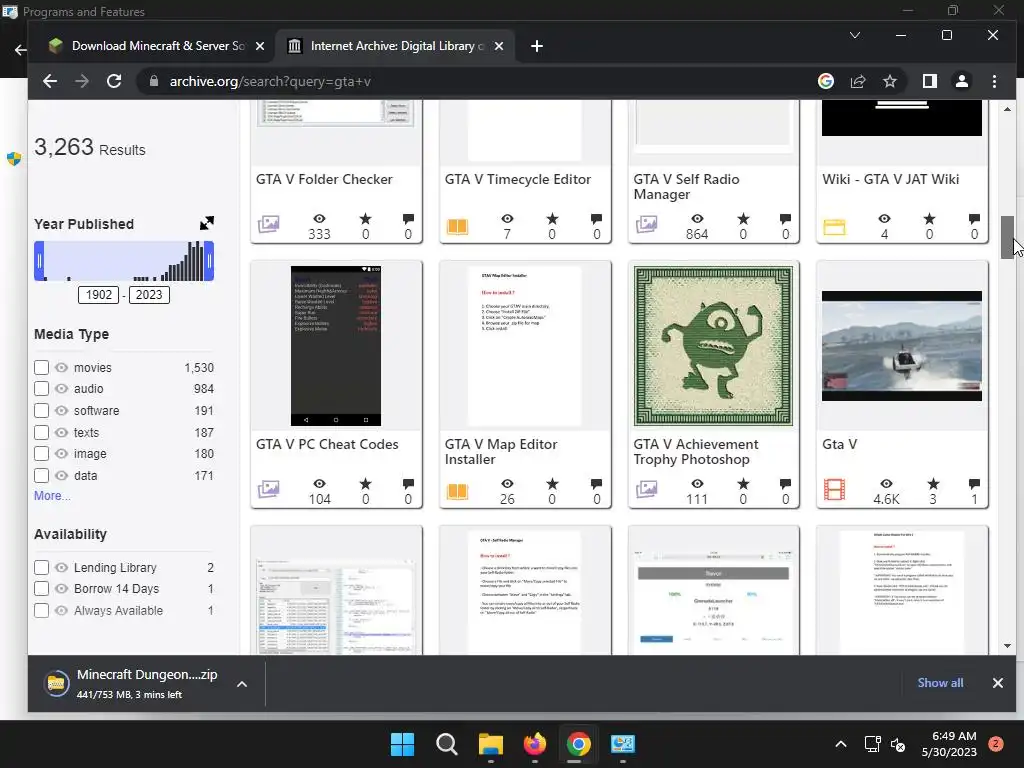Bookmark this page with the star icon
This screenshot has width=1024, height=768.
tap(889, 81)
